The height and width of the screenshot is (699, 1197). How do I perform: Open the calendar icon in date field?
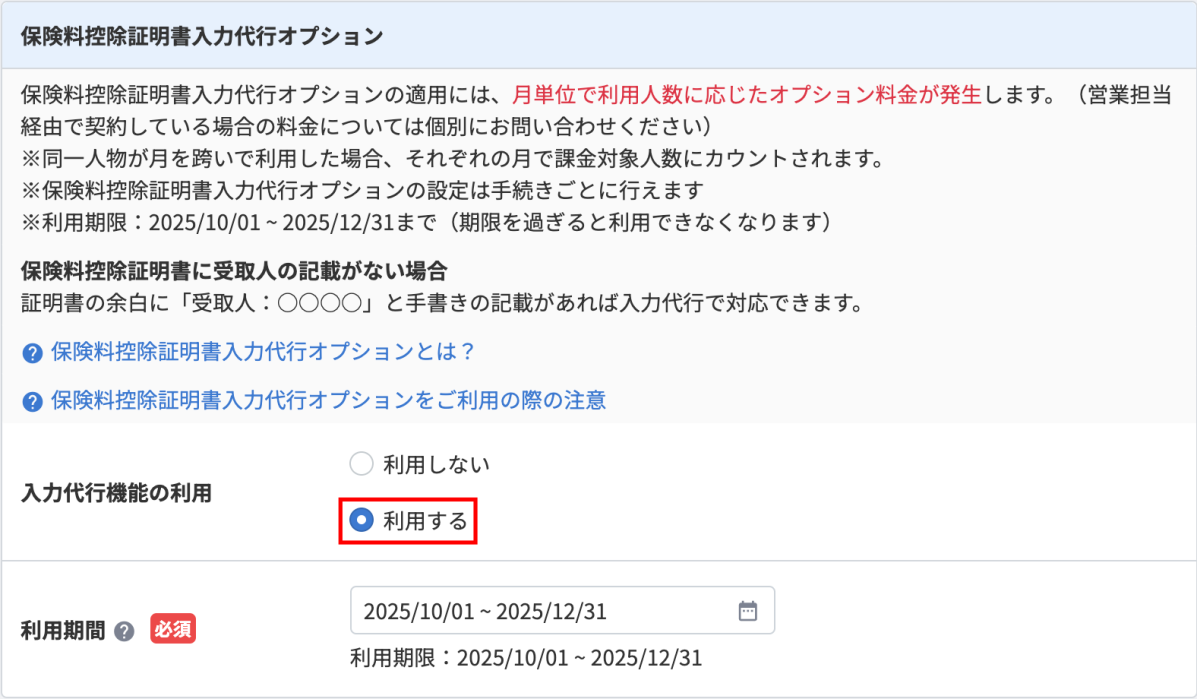(747, 610)
